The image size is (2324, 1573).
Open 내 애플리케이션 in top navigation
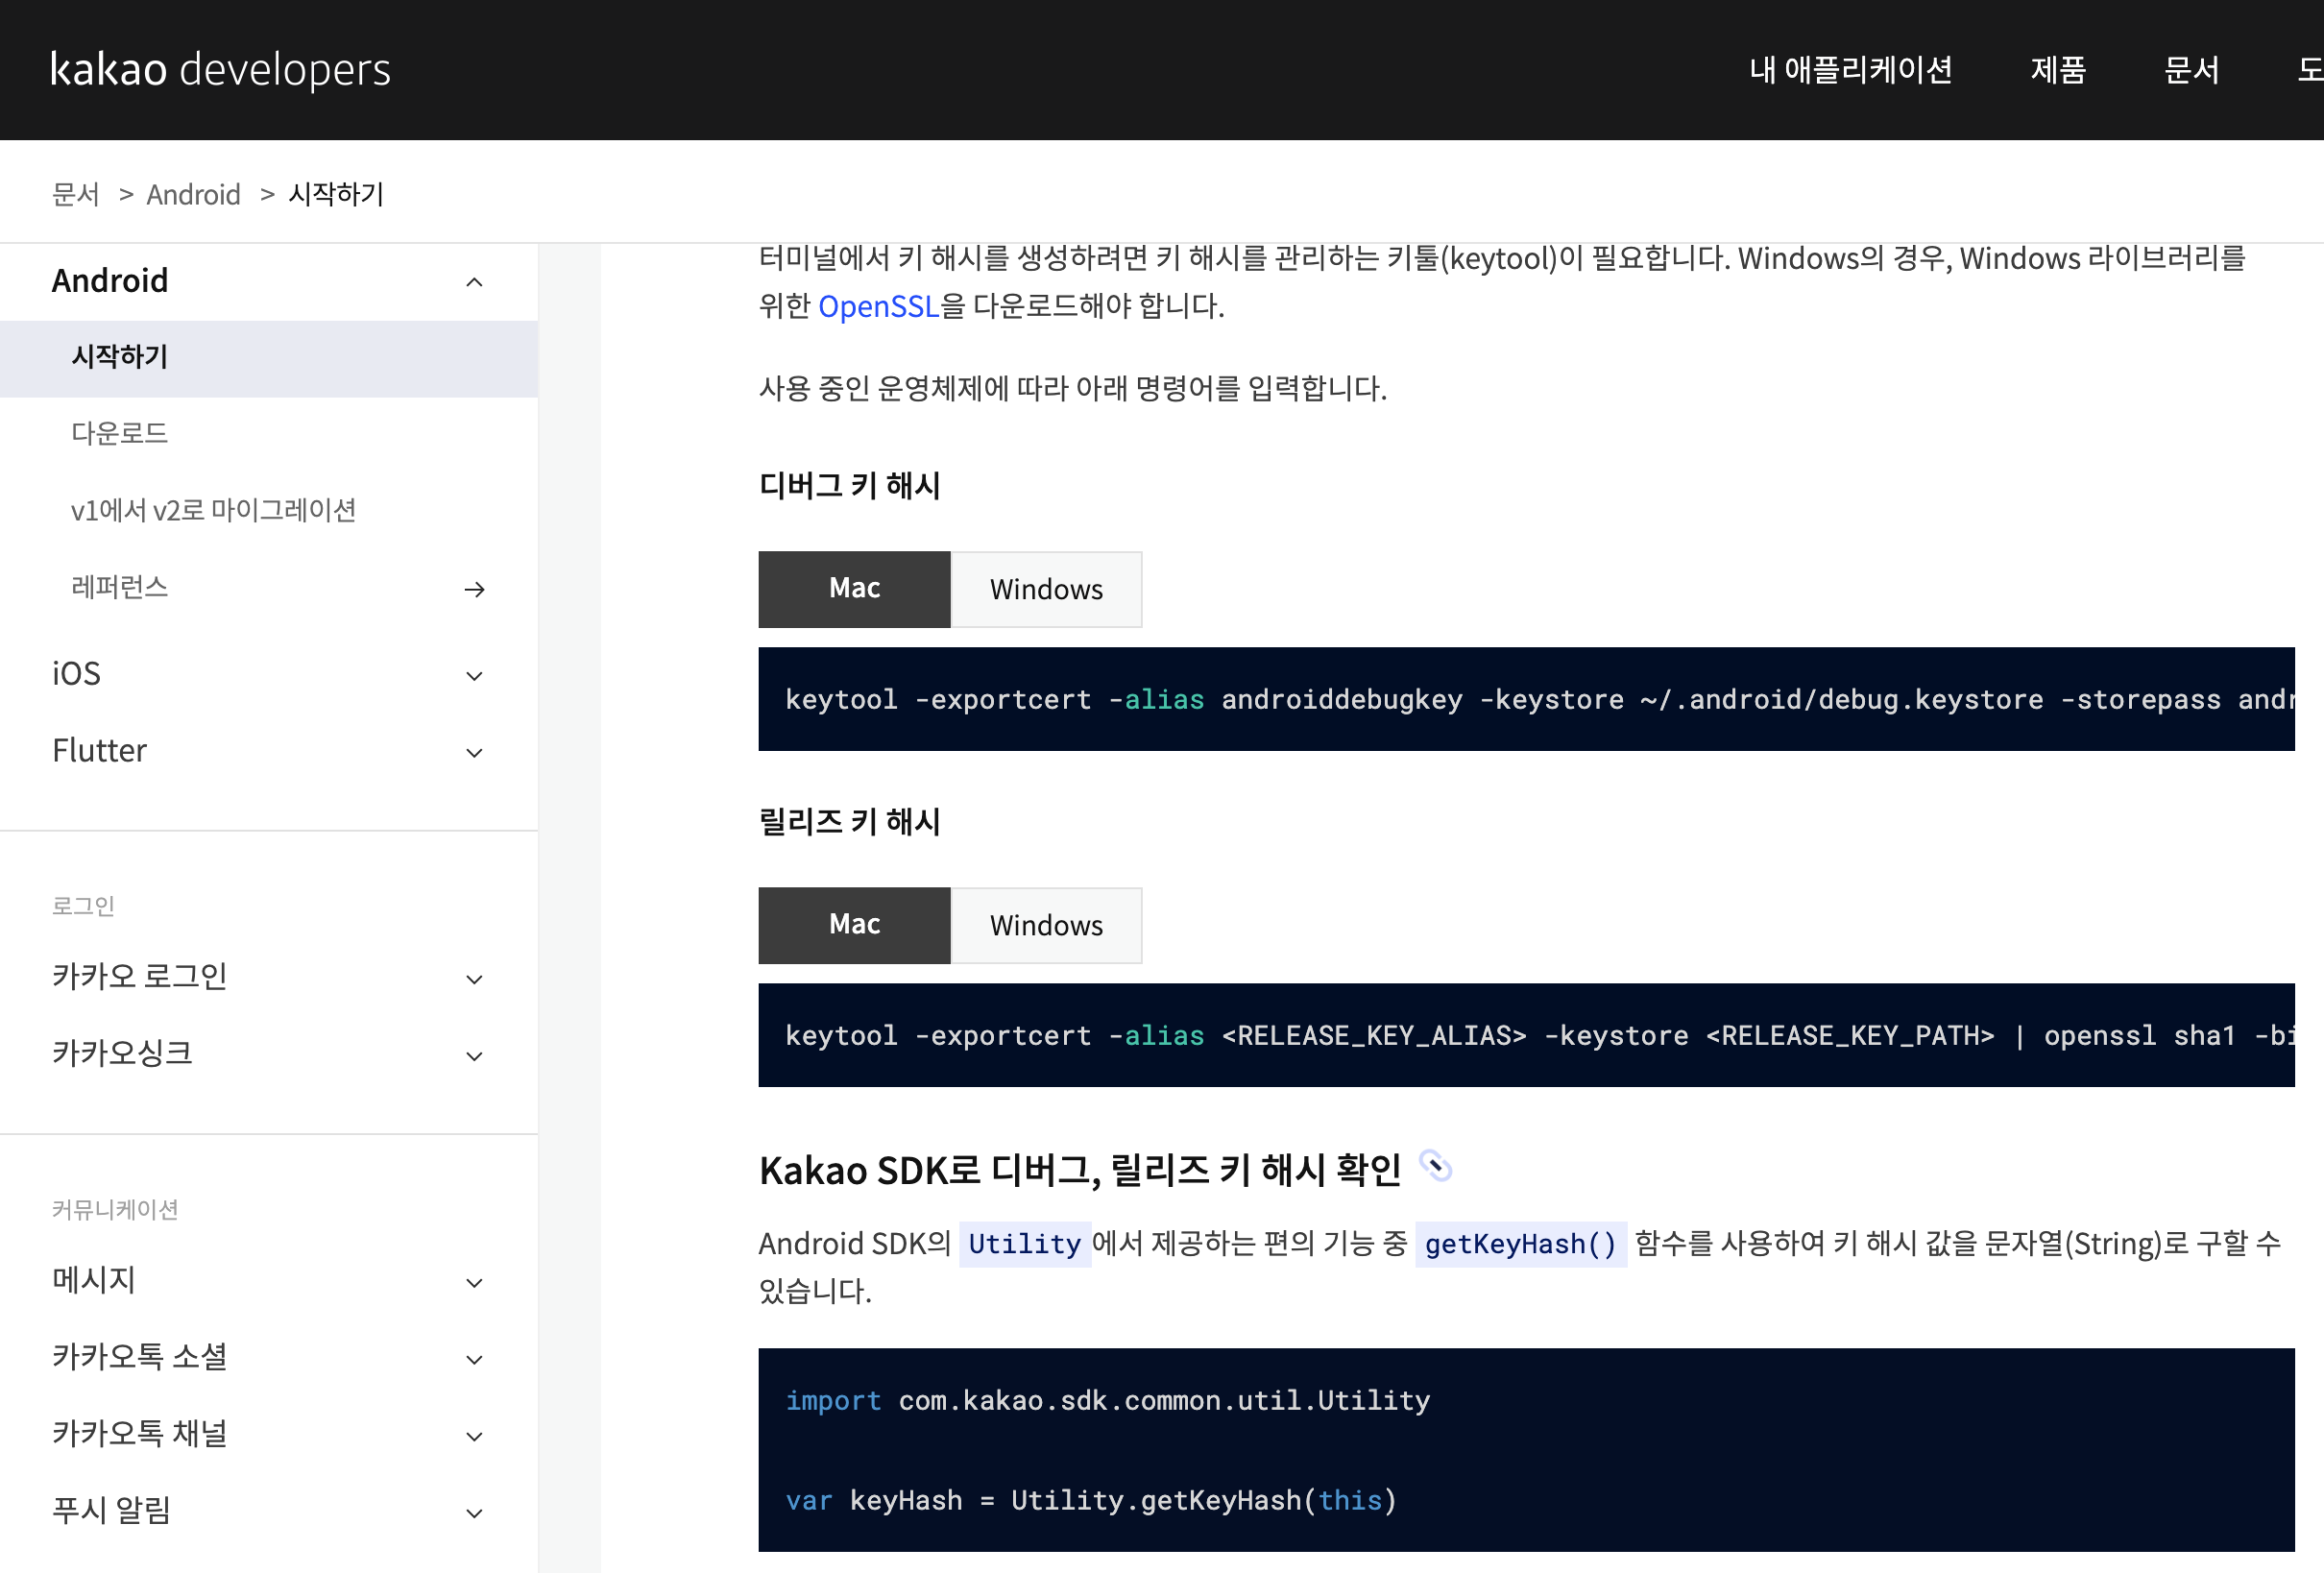[1849, 69]
